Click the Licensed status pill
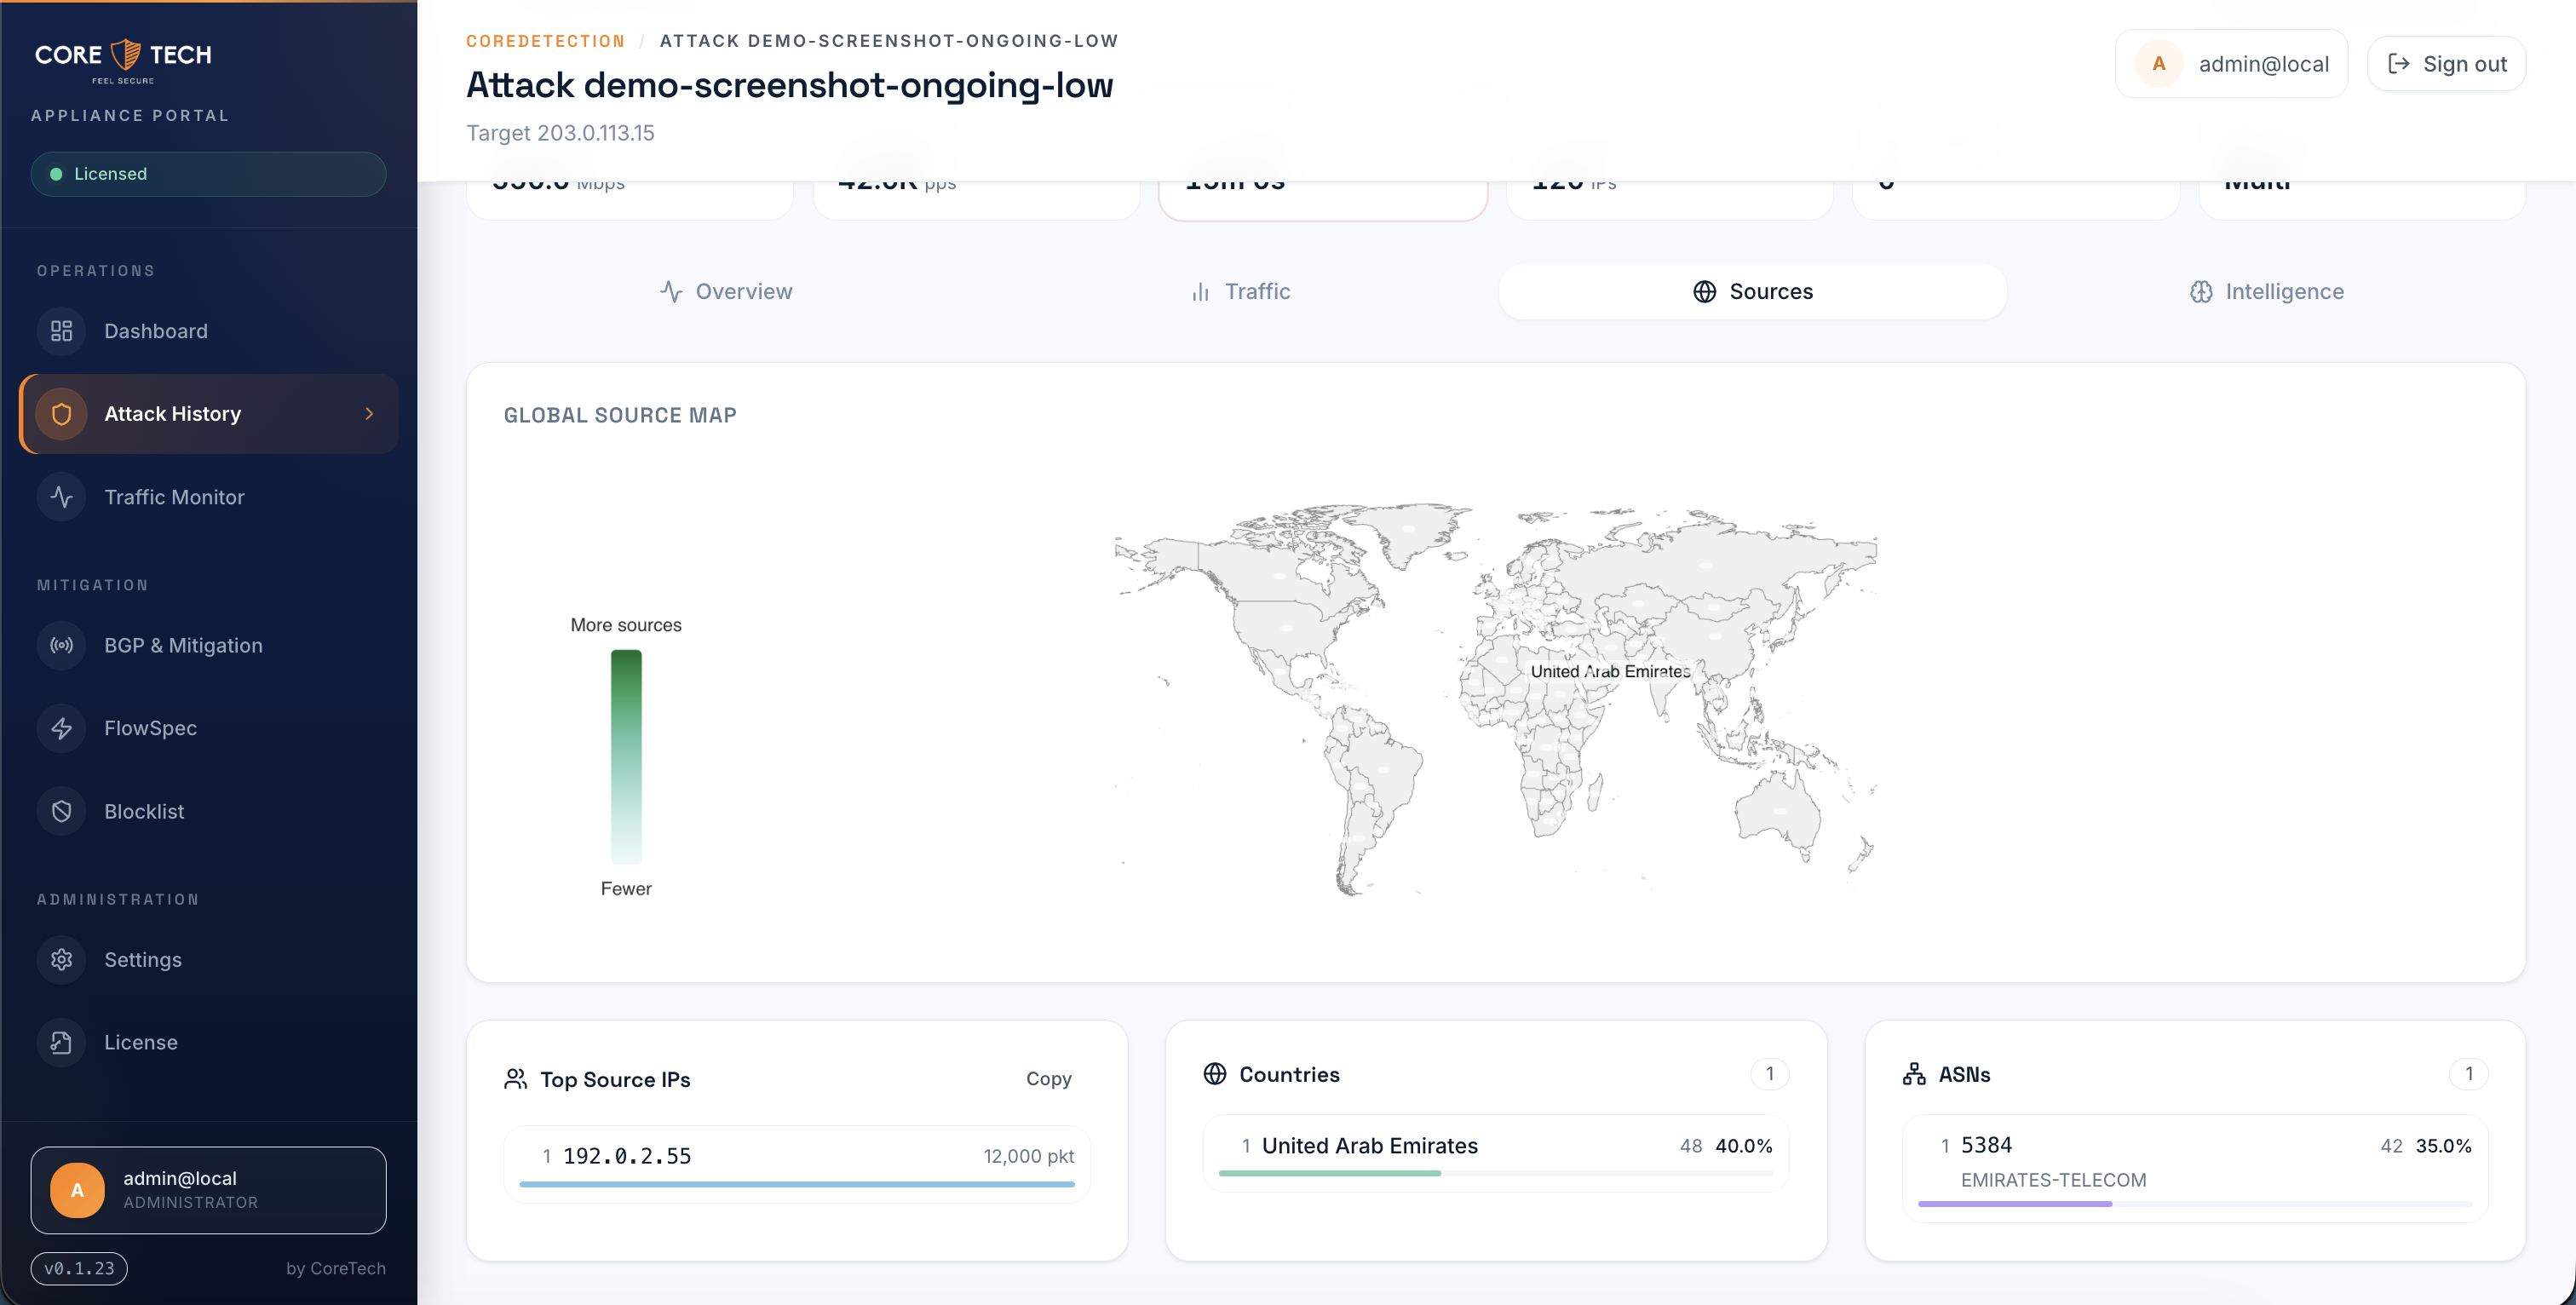 pyautogui.click(x=208, y=174)
